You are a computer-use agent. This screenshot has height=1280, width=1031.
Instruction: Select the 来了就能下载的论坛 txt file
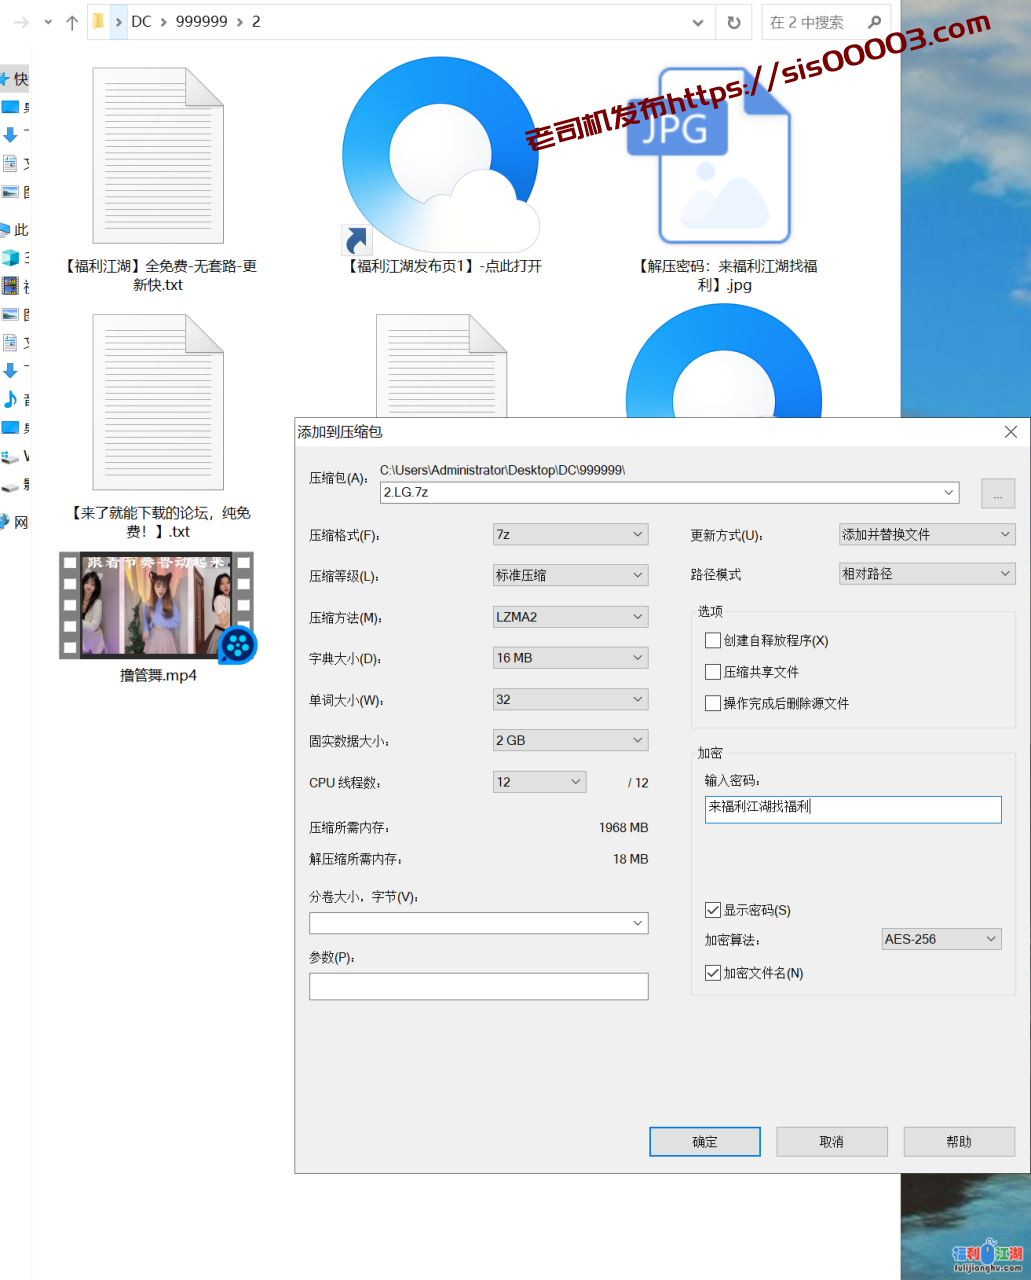158,402
